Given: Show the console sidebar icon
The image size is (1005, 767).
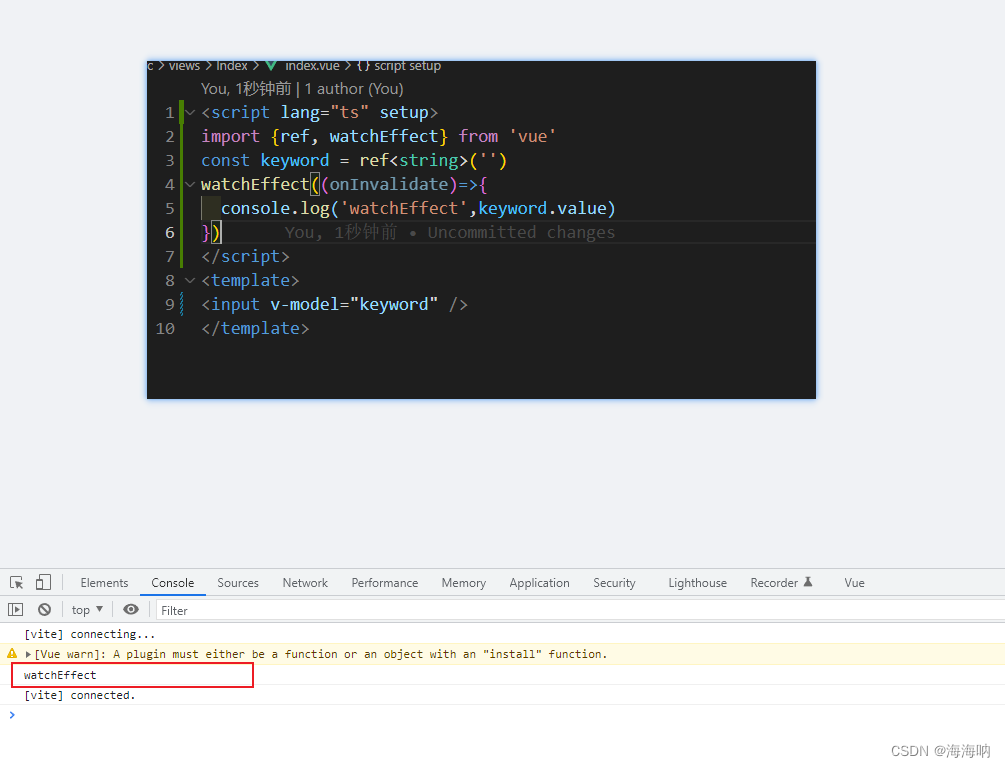Looking at the screenshot, I should click(x=15, y=609).
